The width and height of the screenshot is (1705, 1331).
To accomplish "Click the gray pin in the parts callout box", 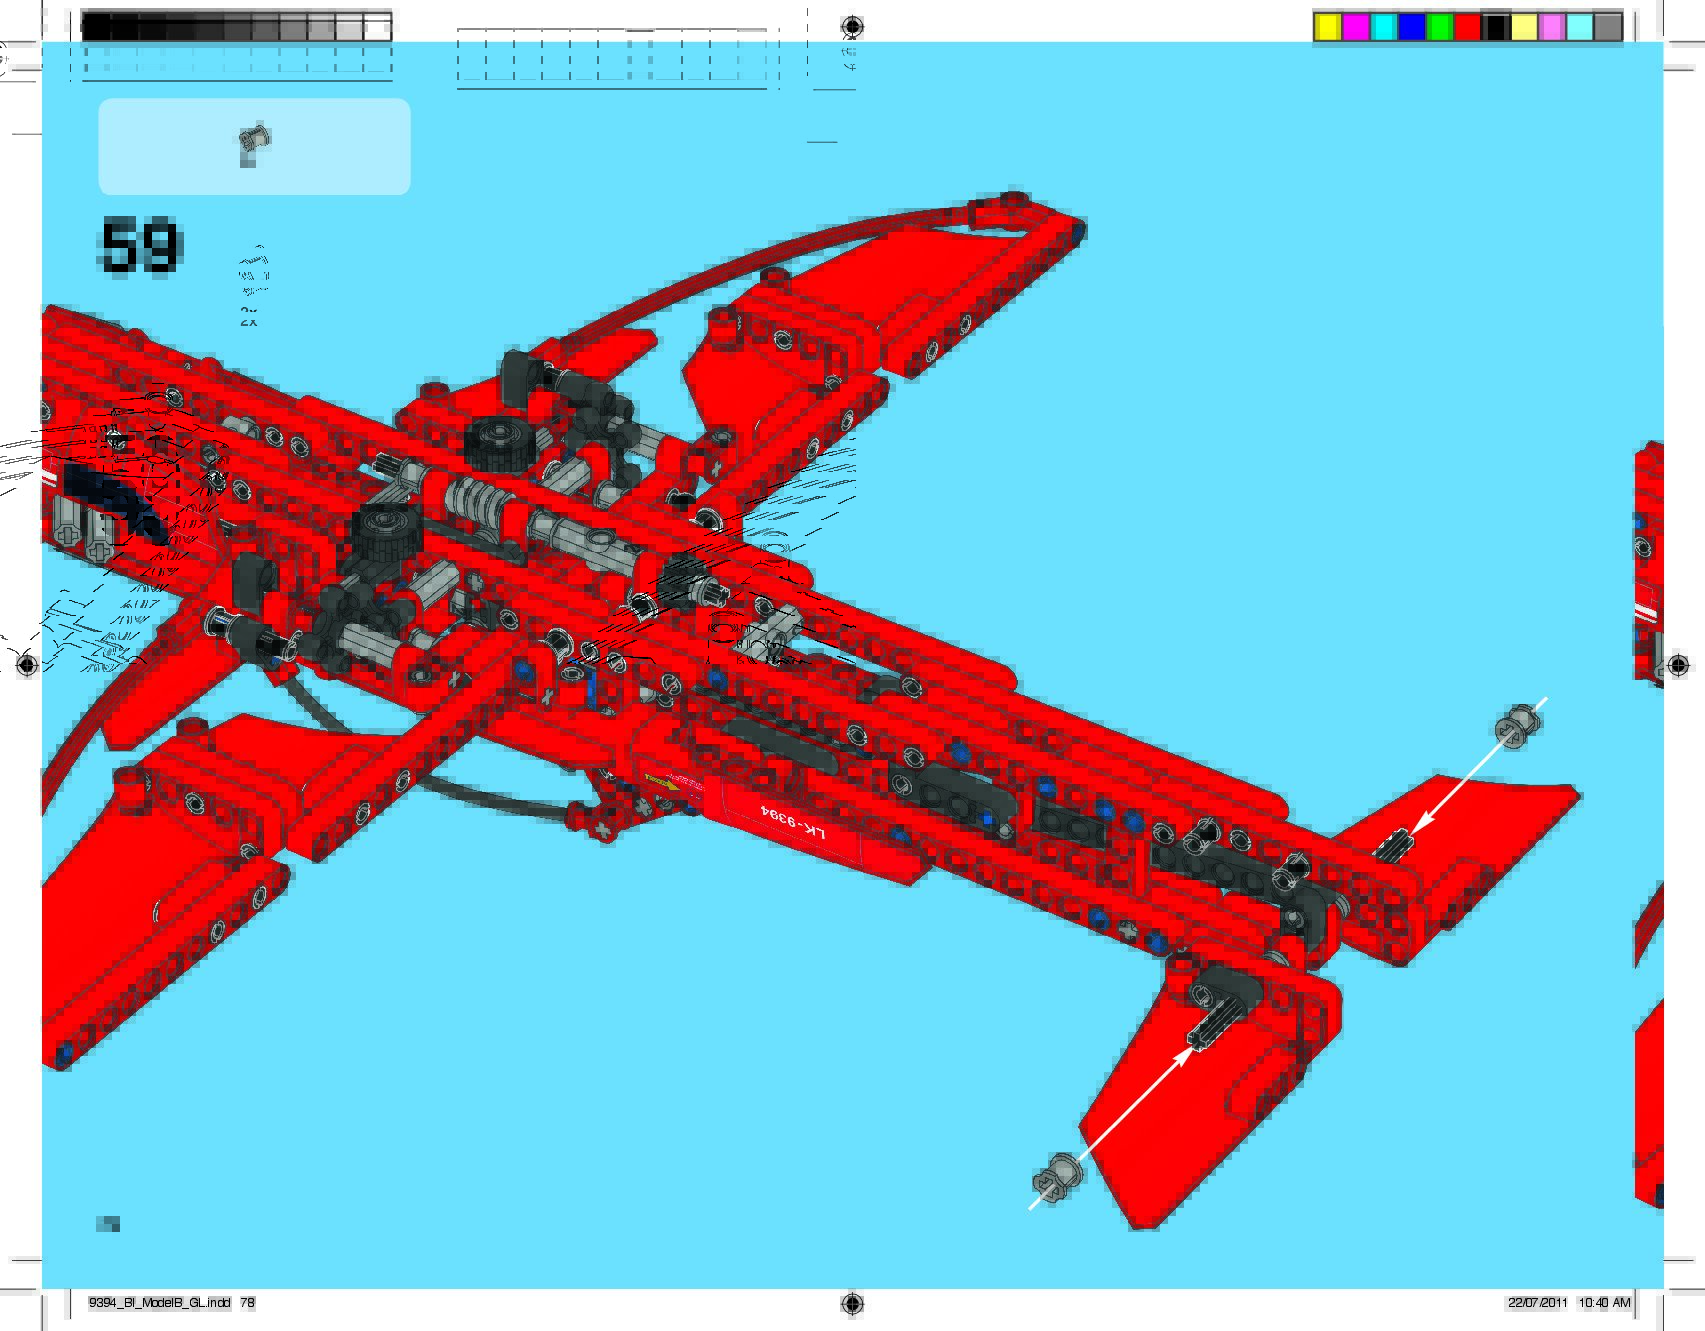I will click(x=254, y=144).
